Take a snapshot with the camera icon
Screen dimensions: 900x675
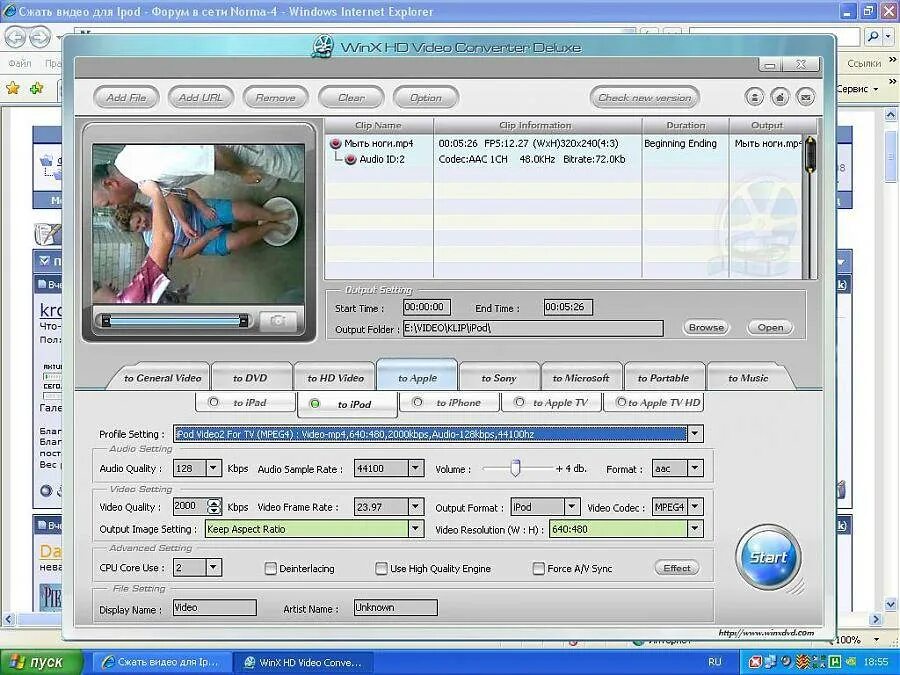point(278,321)
